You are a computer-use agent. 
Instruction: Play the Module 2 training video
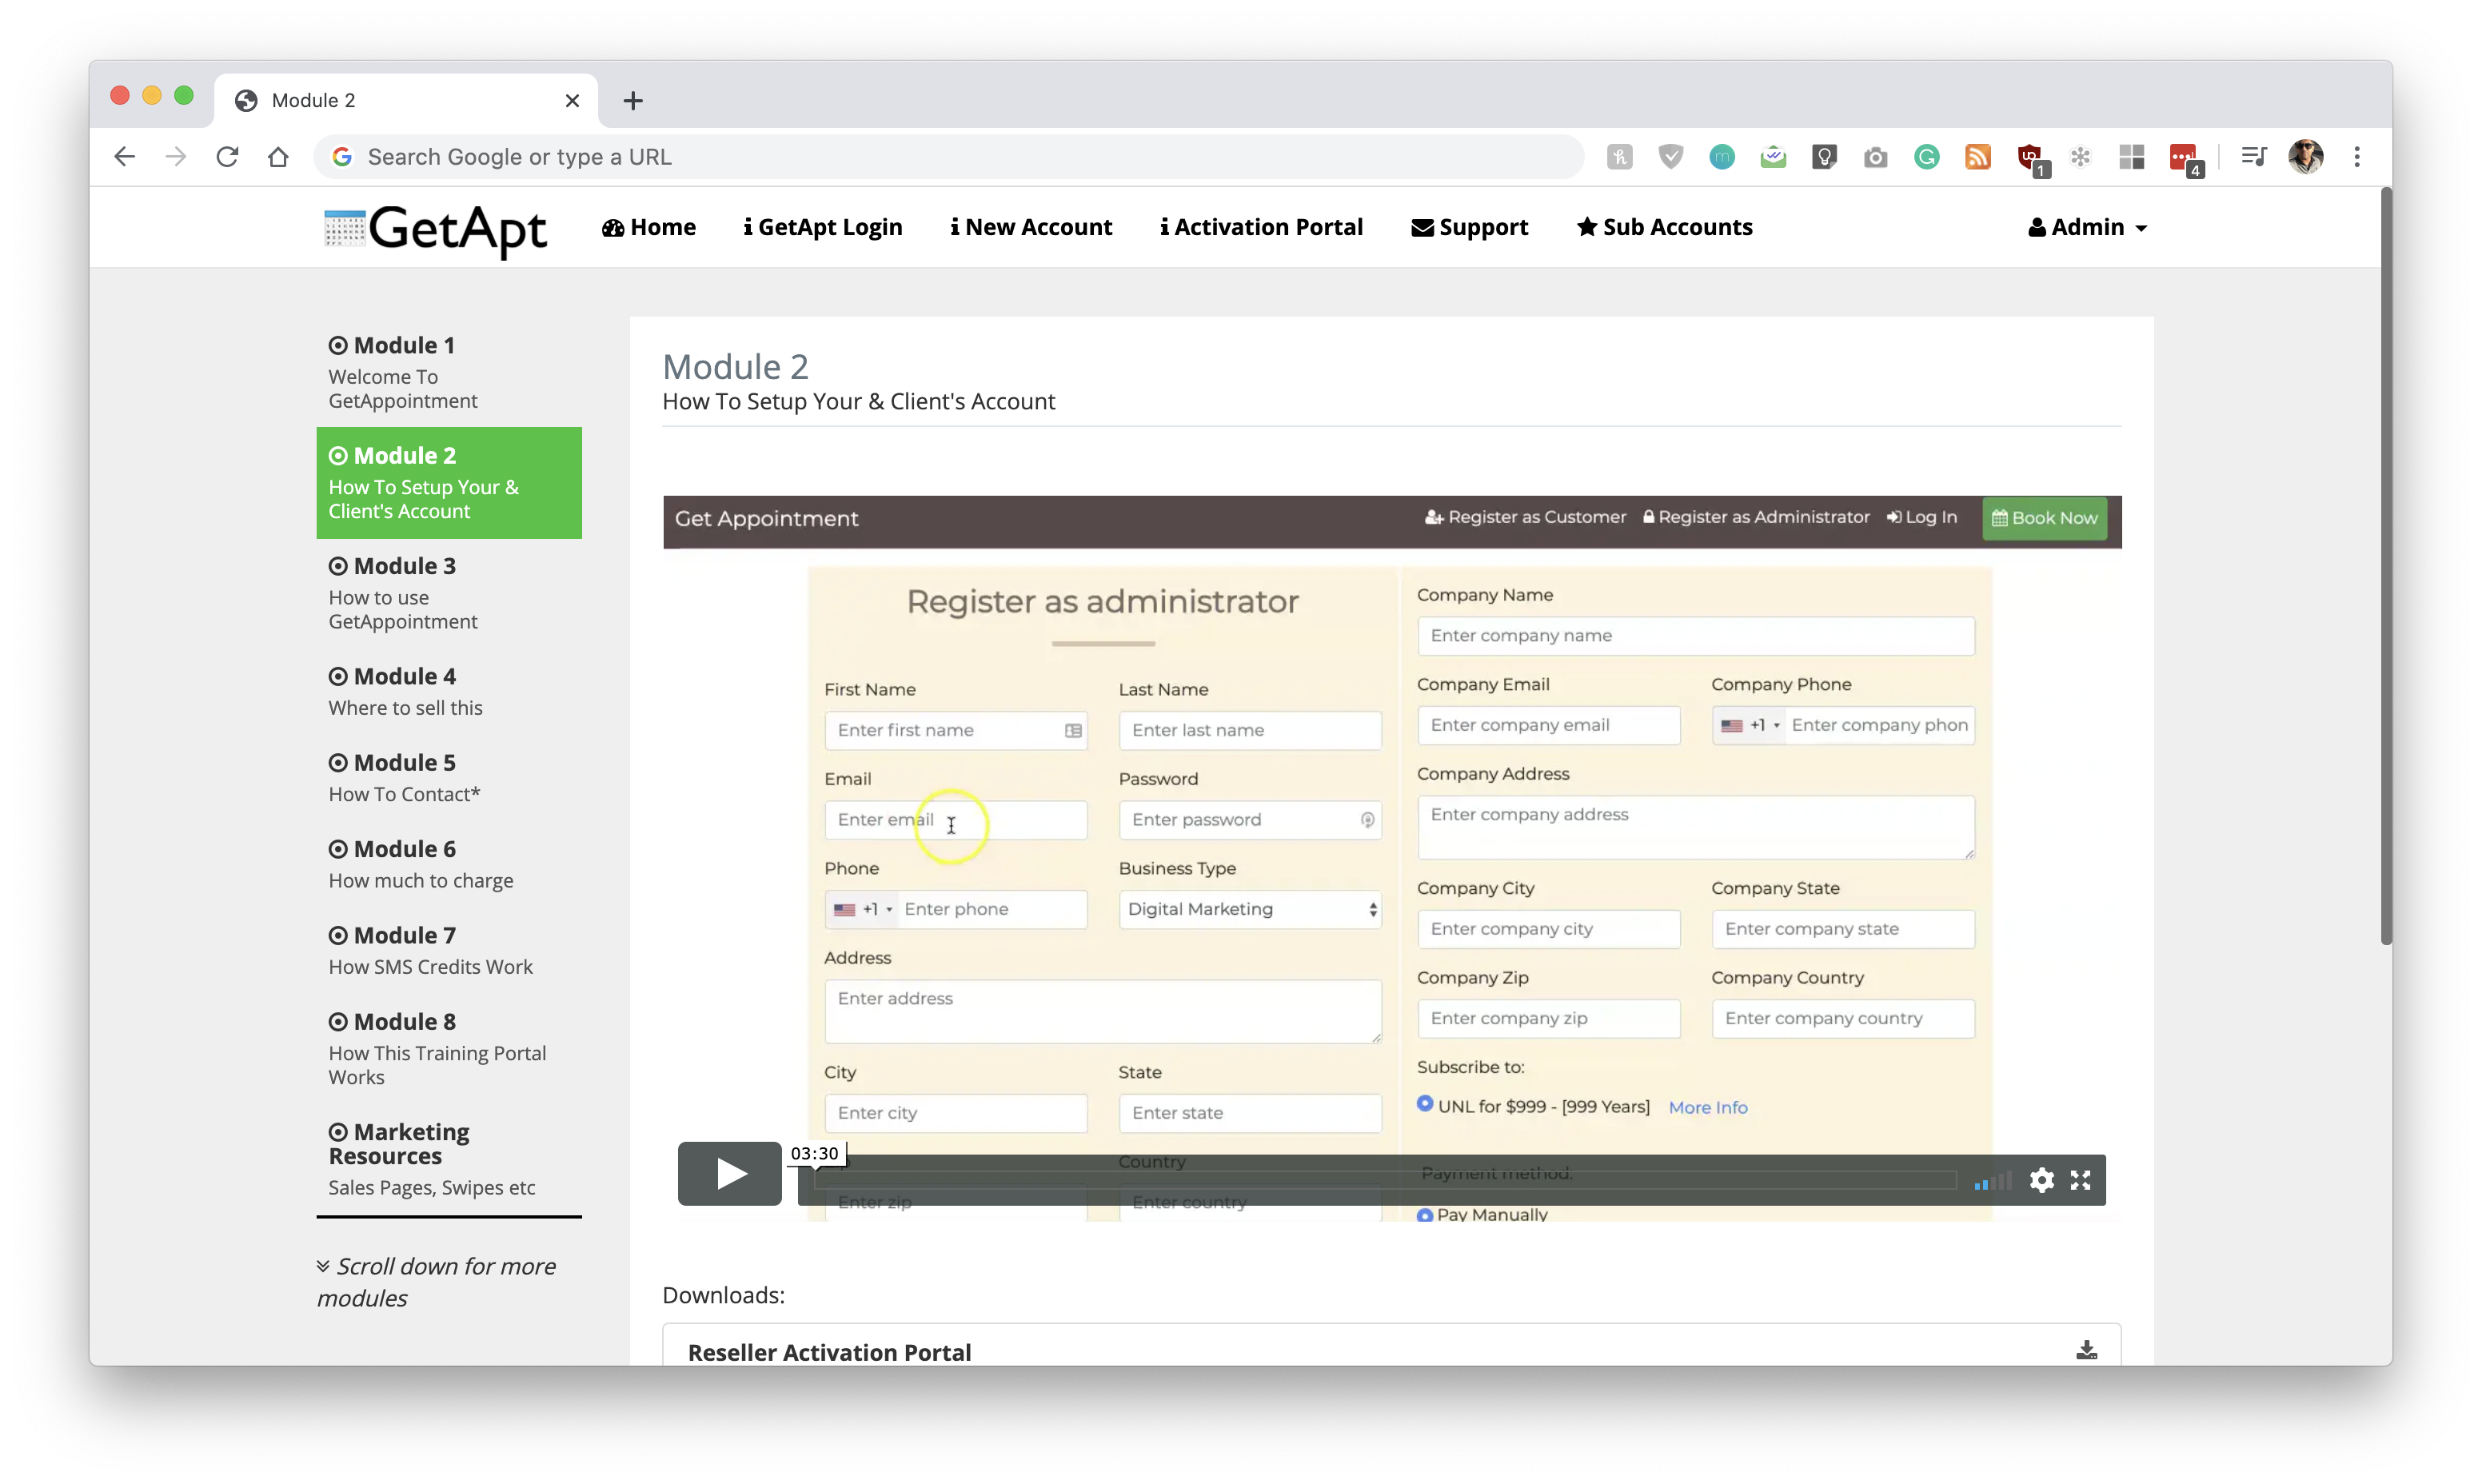(729, 1173)
